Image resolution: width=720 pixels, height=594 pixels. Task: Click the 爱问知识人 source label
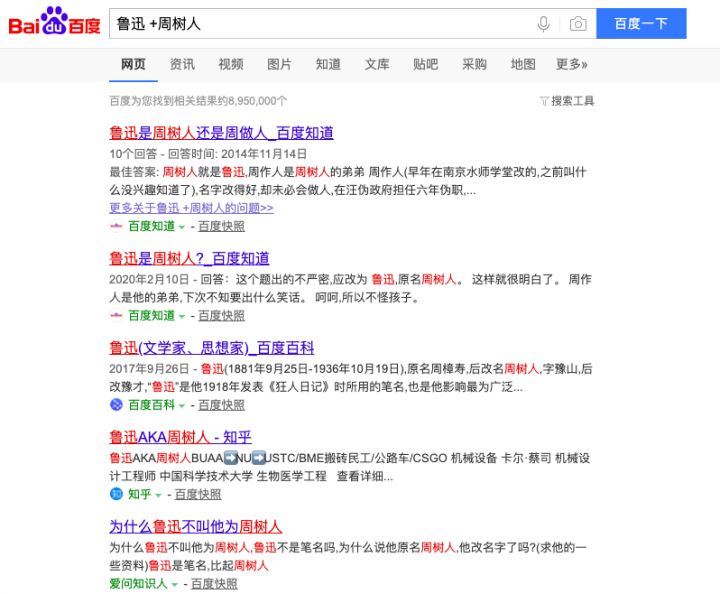[138, 584]
